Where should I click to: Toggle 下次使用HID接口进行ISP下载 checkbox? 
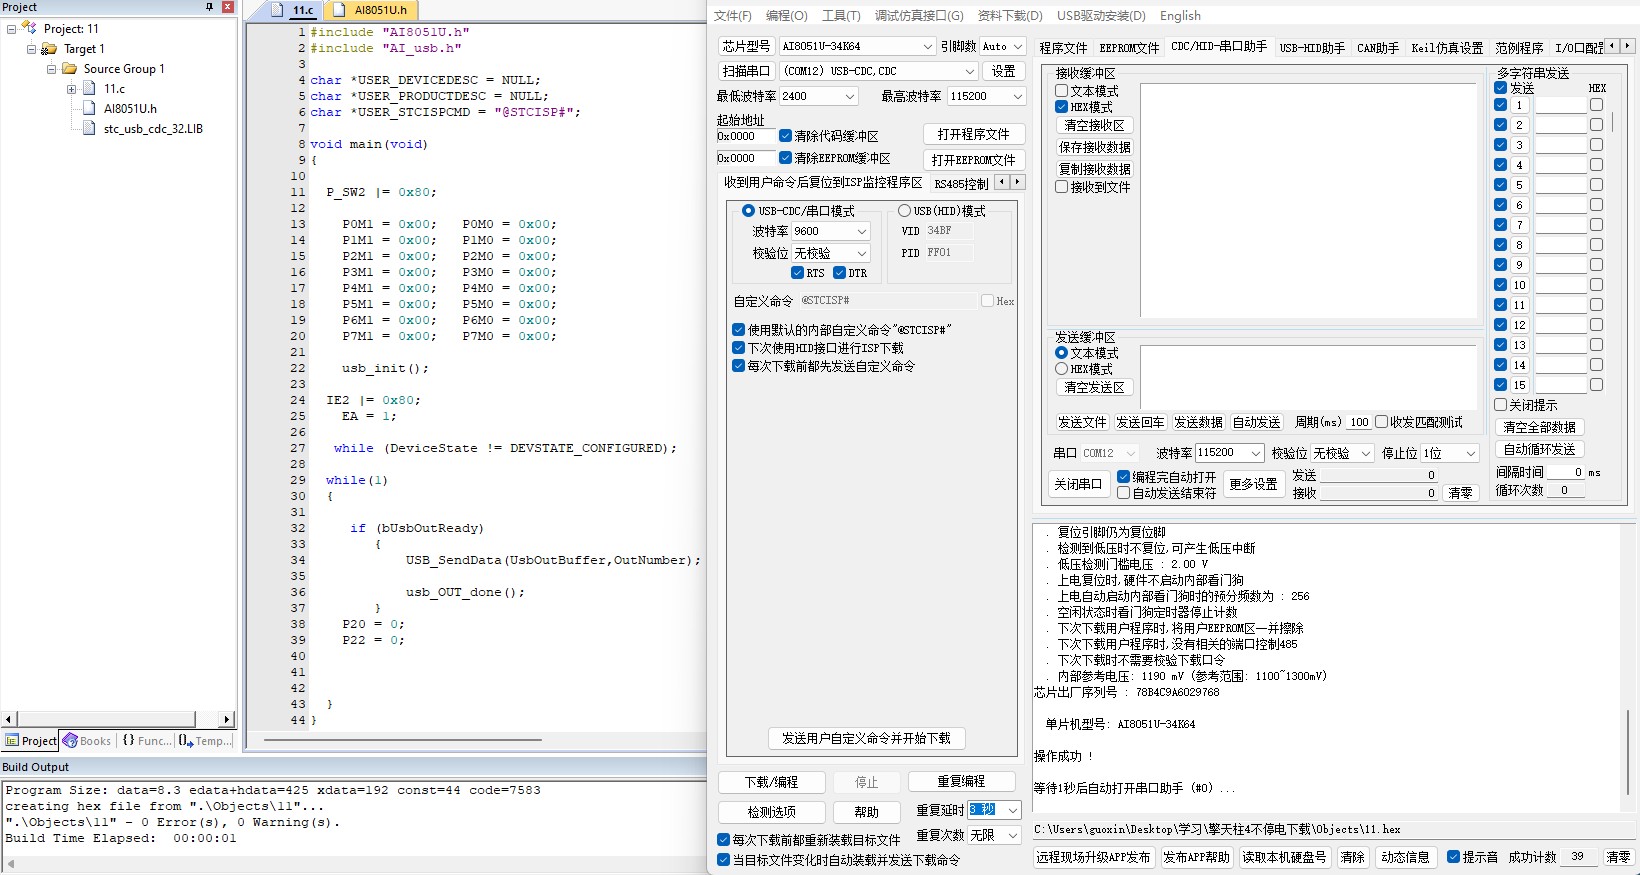pyautogui.click(x=738, y=348)
